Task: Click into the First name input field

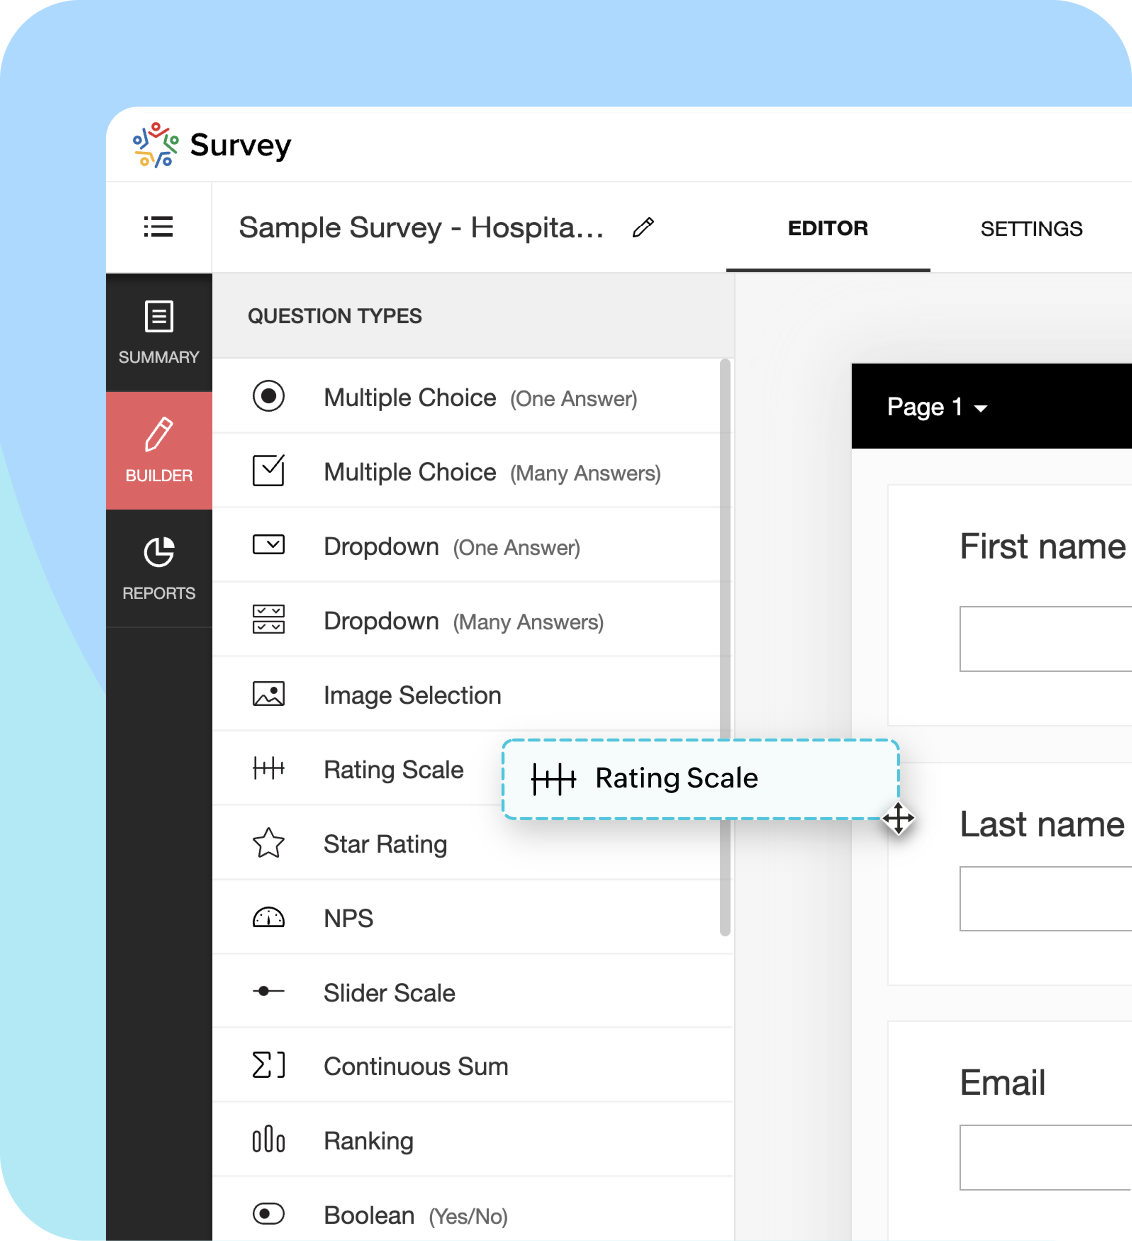Action: tap(1045, 639)
